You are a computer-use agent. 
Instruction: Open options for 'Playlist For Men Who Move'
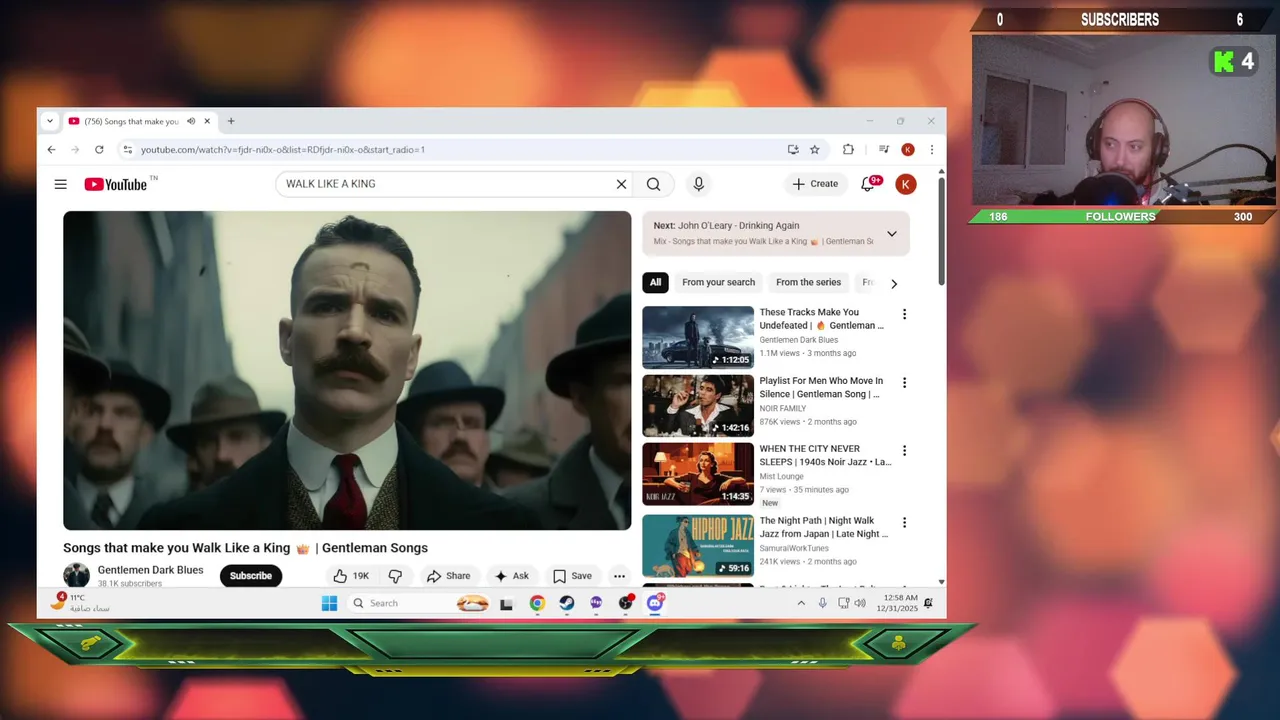[x=904, y=382]
